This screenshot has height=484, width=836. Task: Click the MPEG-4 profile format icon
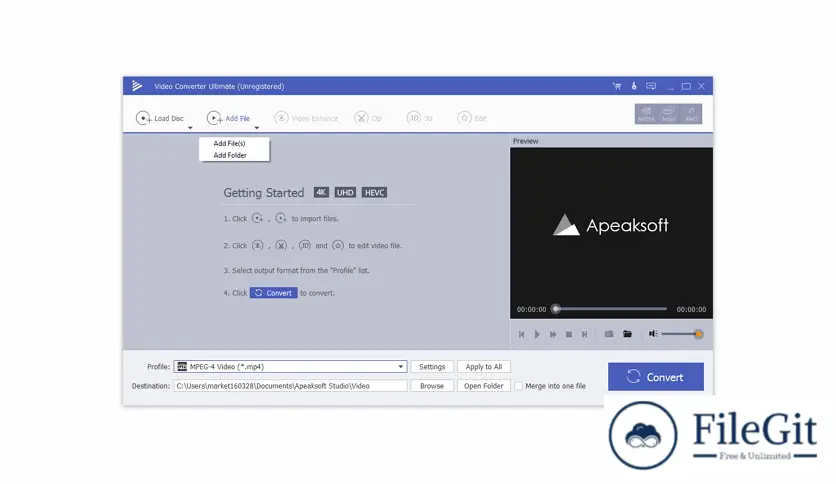click(182, 366)
